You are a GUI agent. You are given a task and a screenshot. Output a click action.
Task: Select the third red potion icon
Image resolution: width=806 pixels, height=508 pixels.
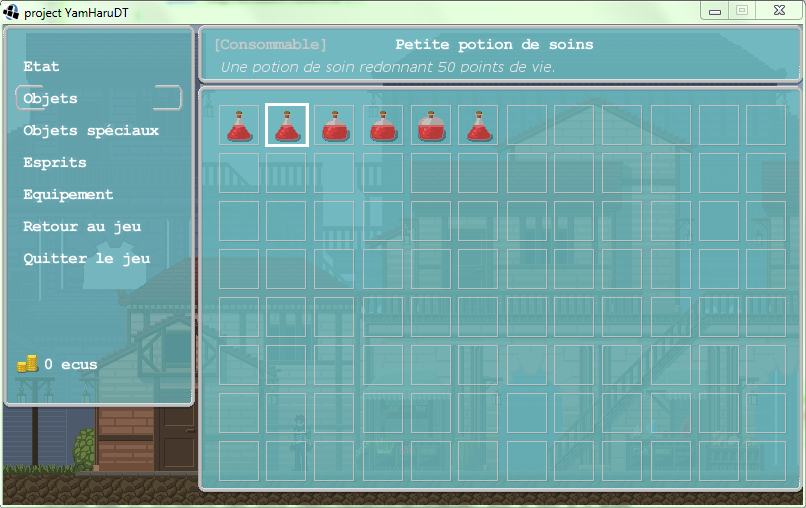(334, 126)
